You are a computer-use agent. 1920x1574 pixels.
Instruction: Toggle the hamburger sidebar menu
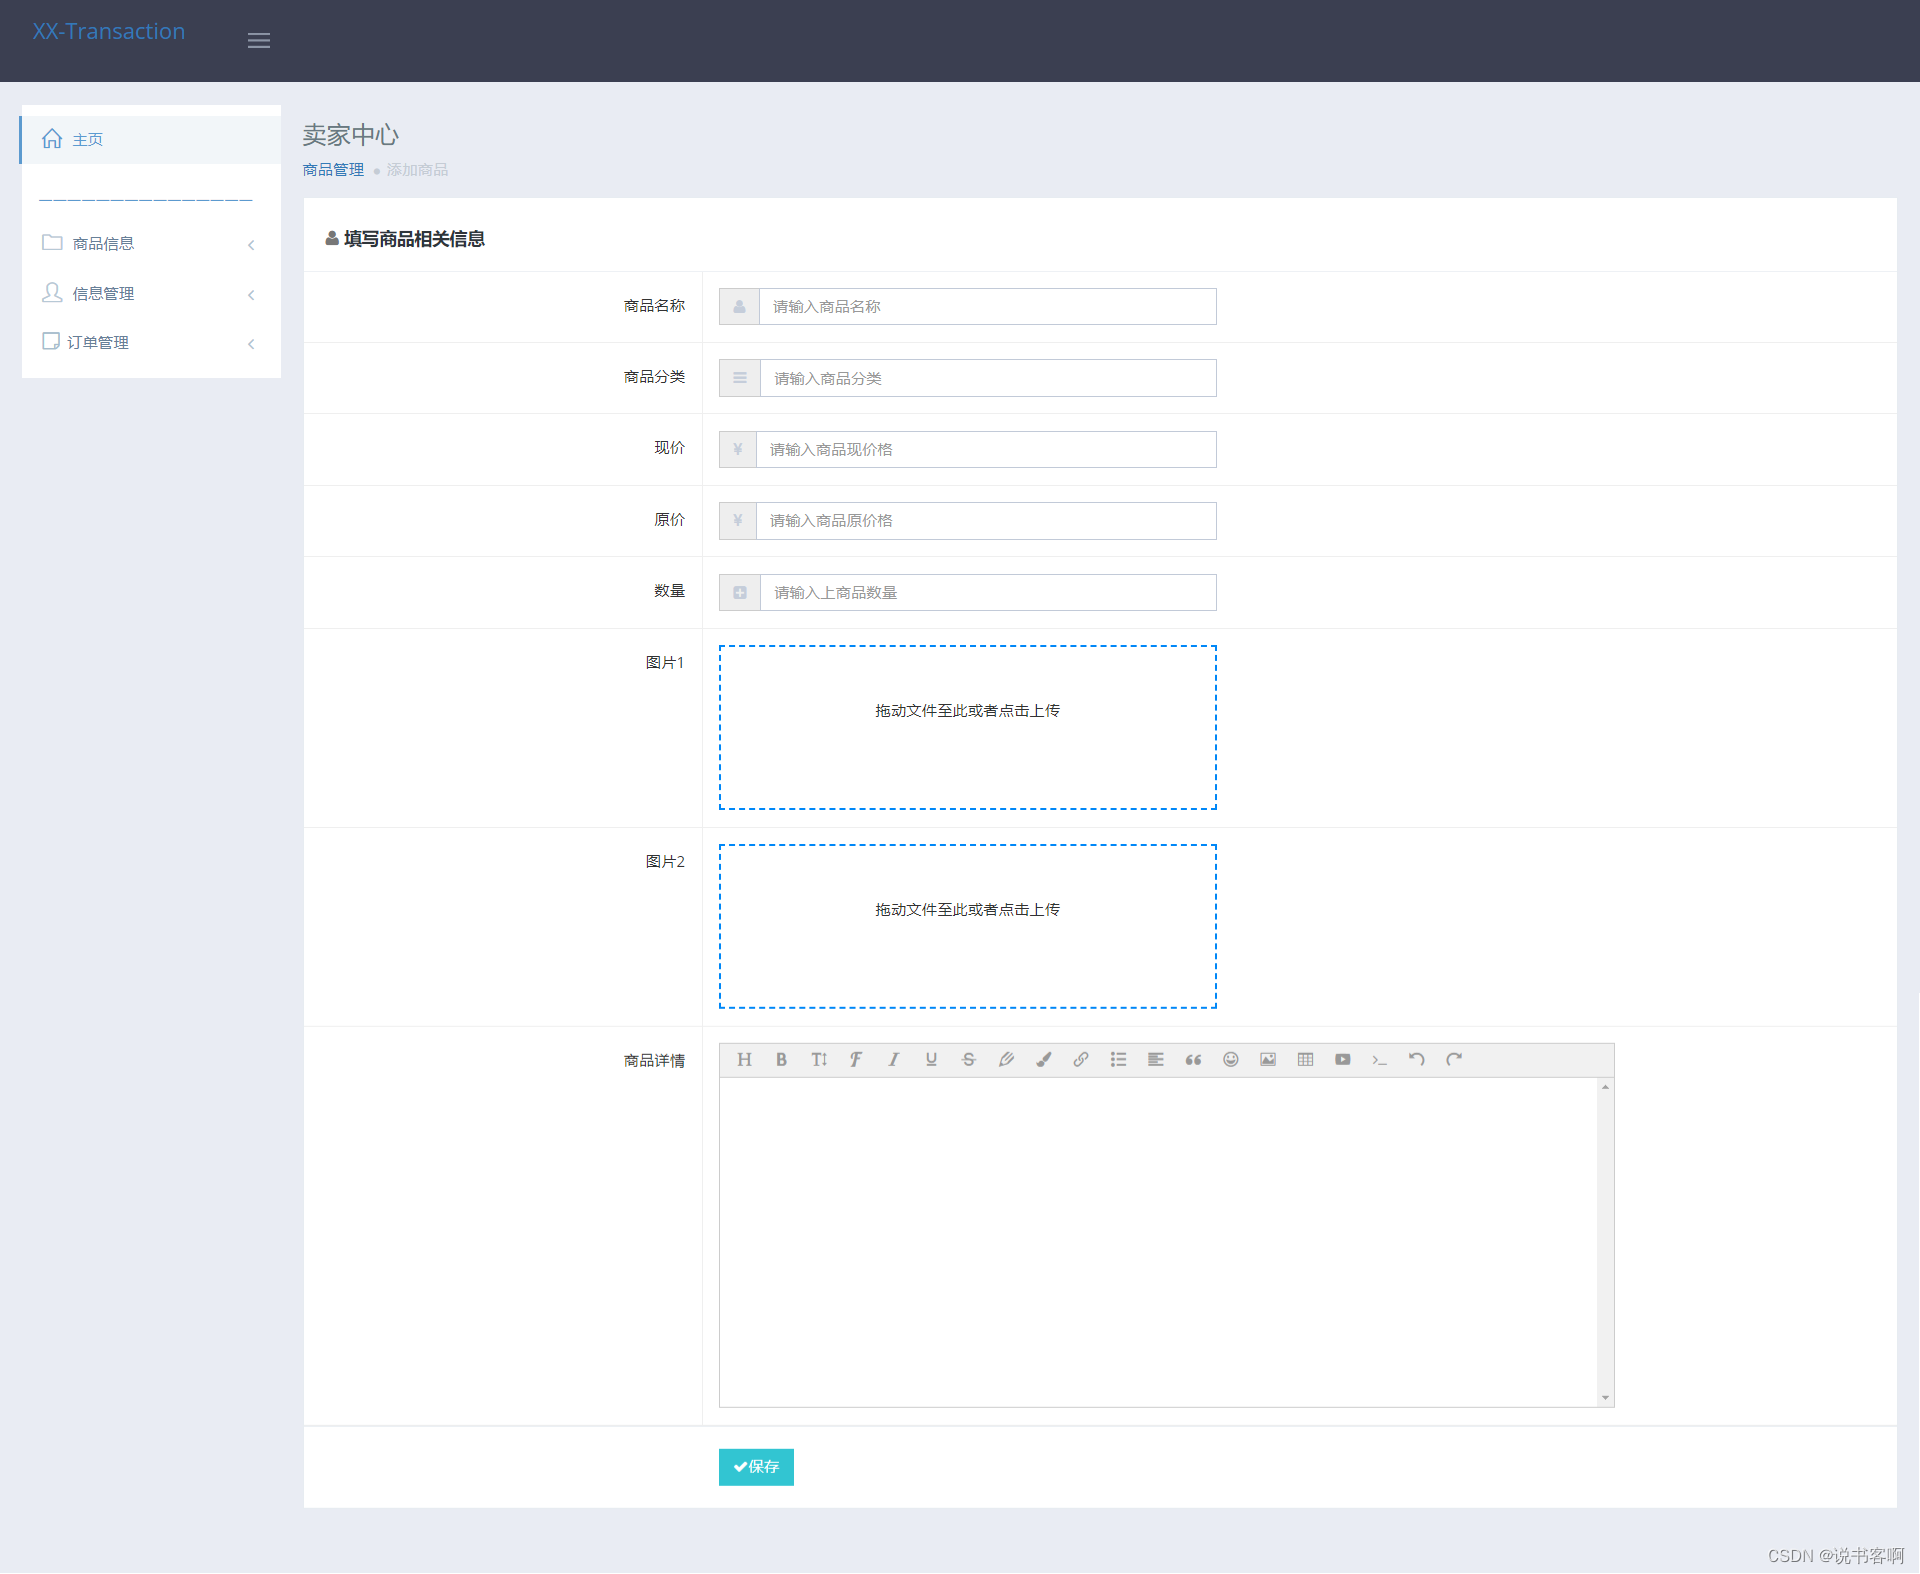(x=259, y=41)
